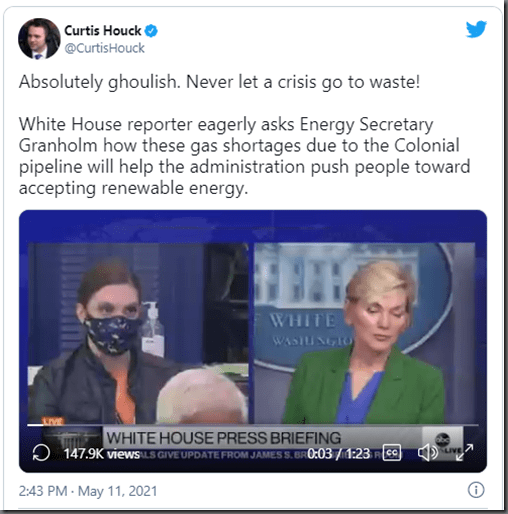
Task: Click the video progress bar
Action: (x=253, y=425)
